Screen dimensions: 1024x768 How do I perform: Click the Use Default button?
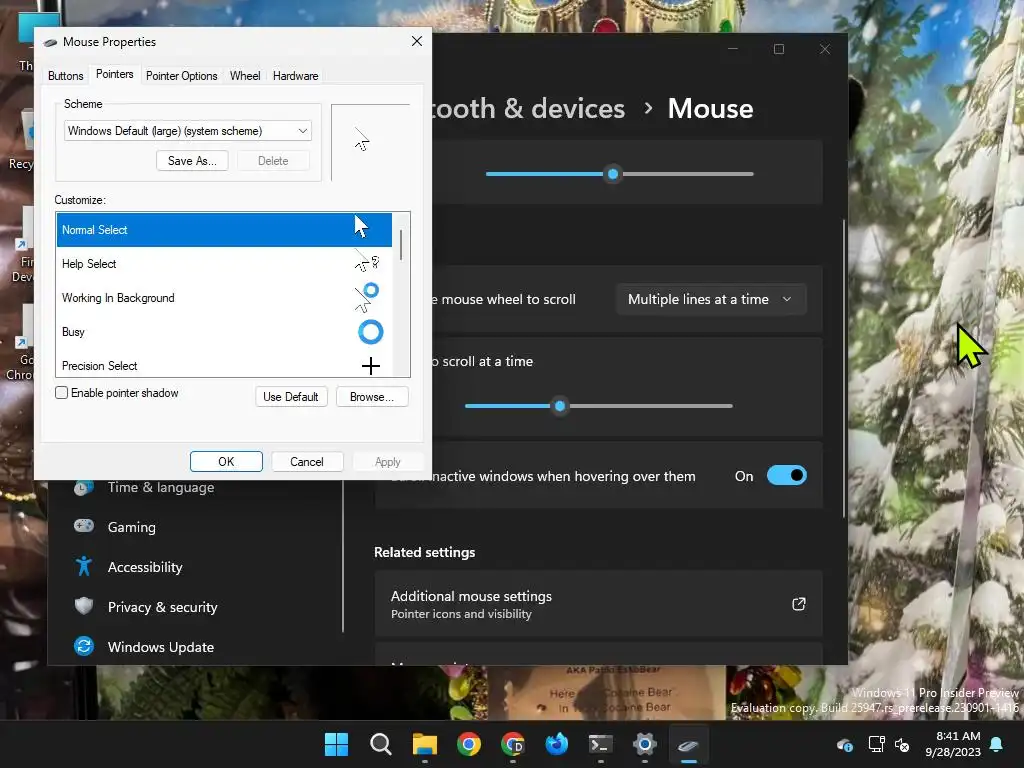click(x=291, y=397)
